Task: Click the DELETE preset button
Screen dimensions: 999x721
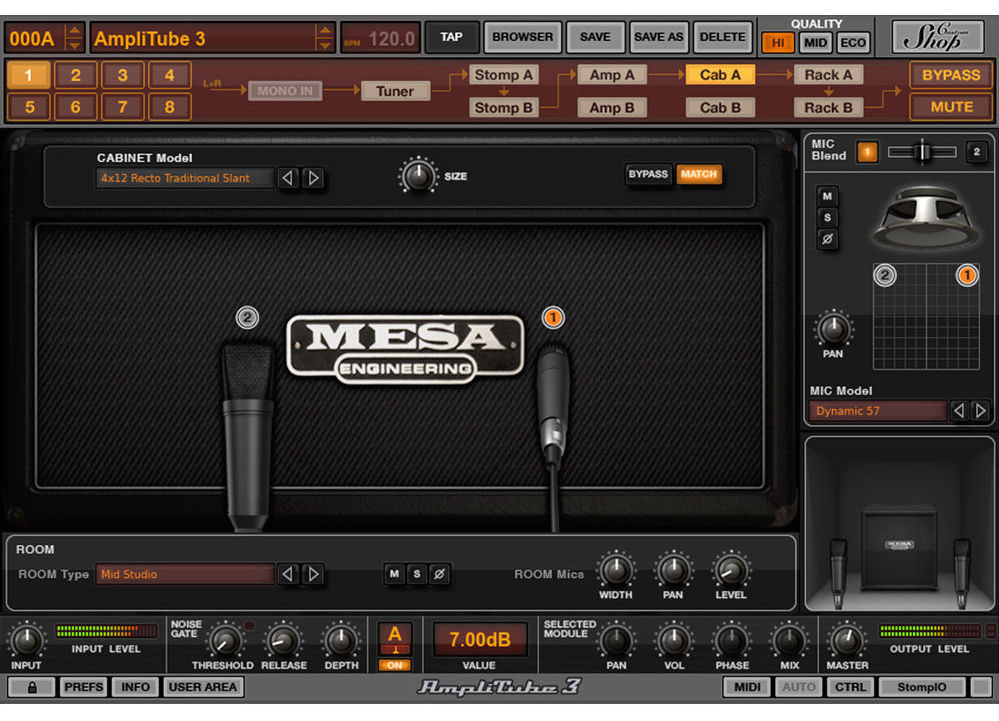Action: point(722,37)
